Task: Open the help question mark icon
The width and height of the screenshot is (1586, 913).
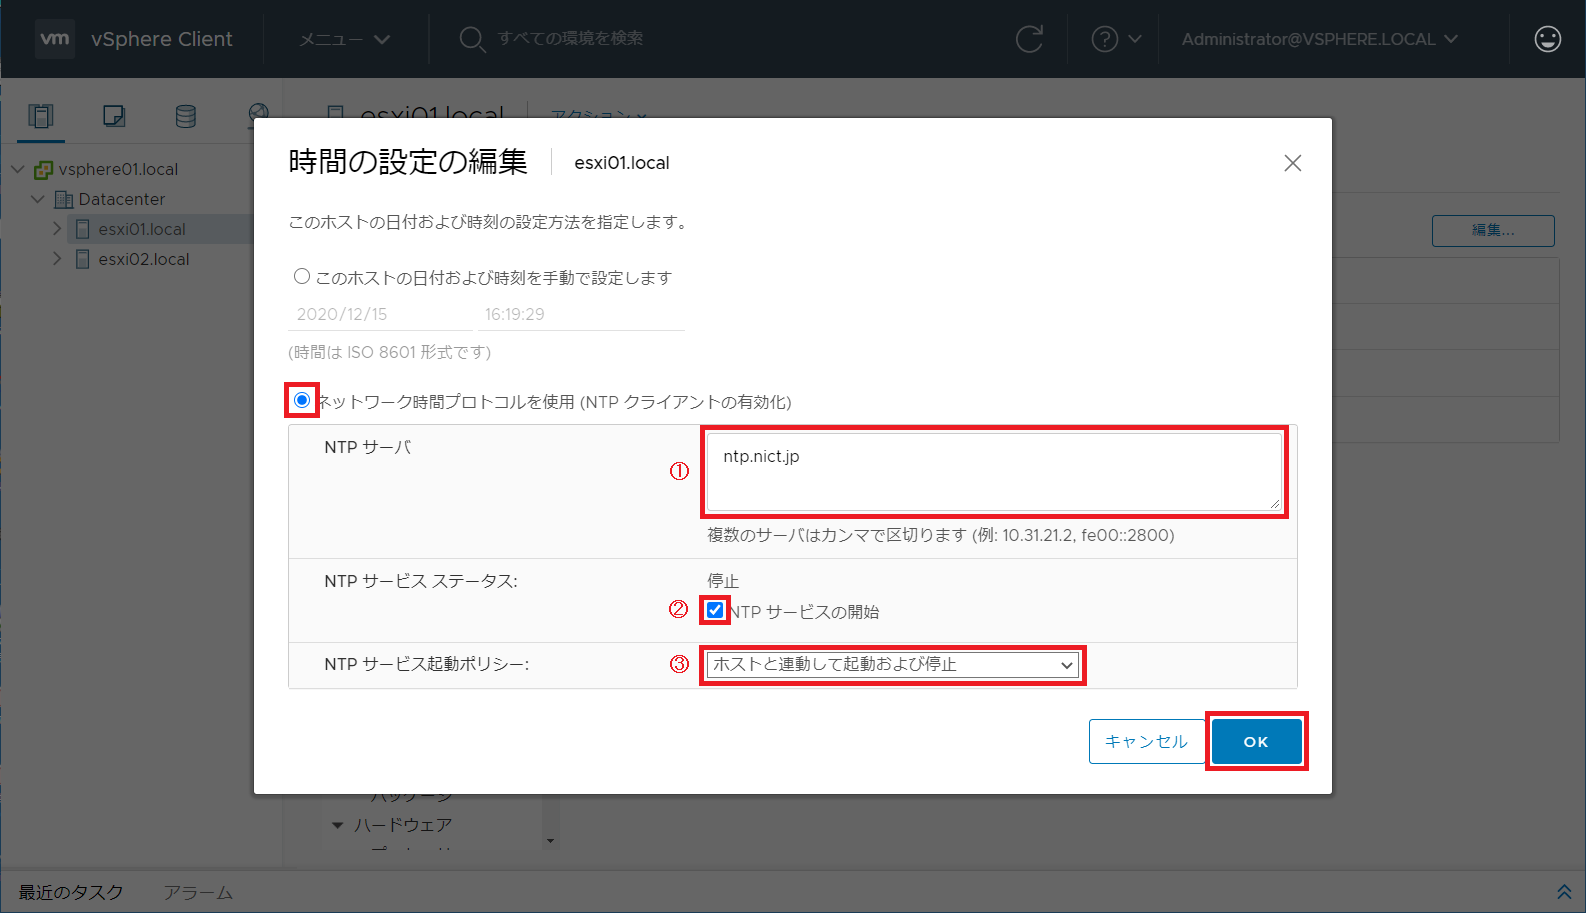Action: tap(1104, 39)
